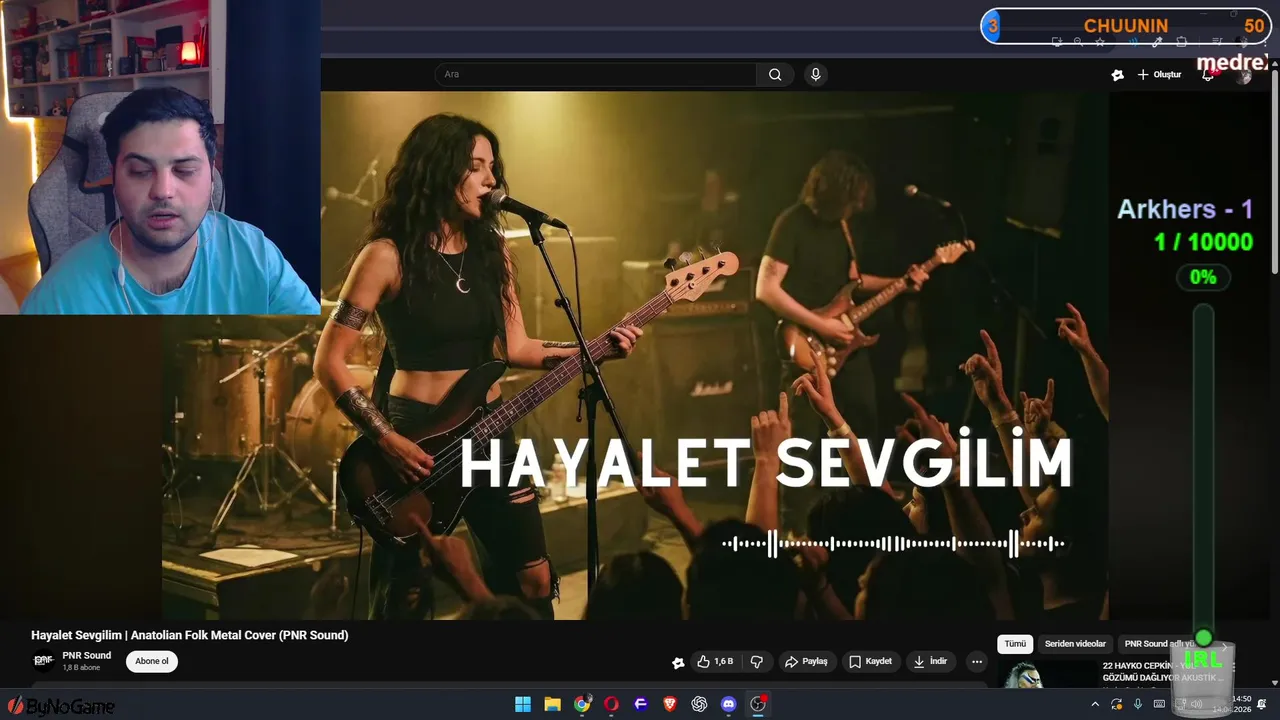Download the video with İndir

930,661
